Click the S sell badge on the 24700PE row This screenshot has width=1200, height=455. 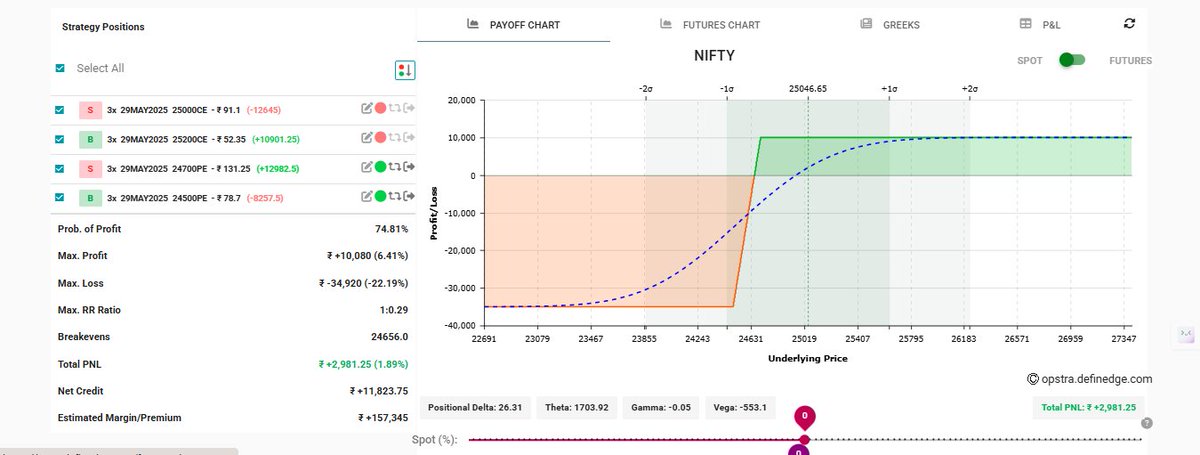coord(90,169)
